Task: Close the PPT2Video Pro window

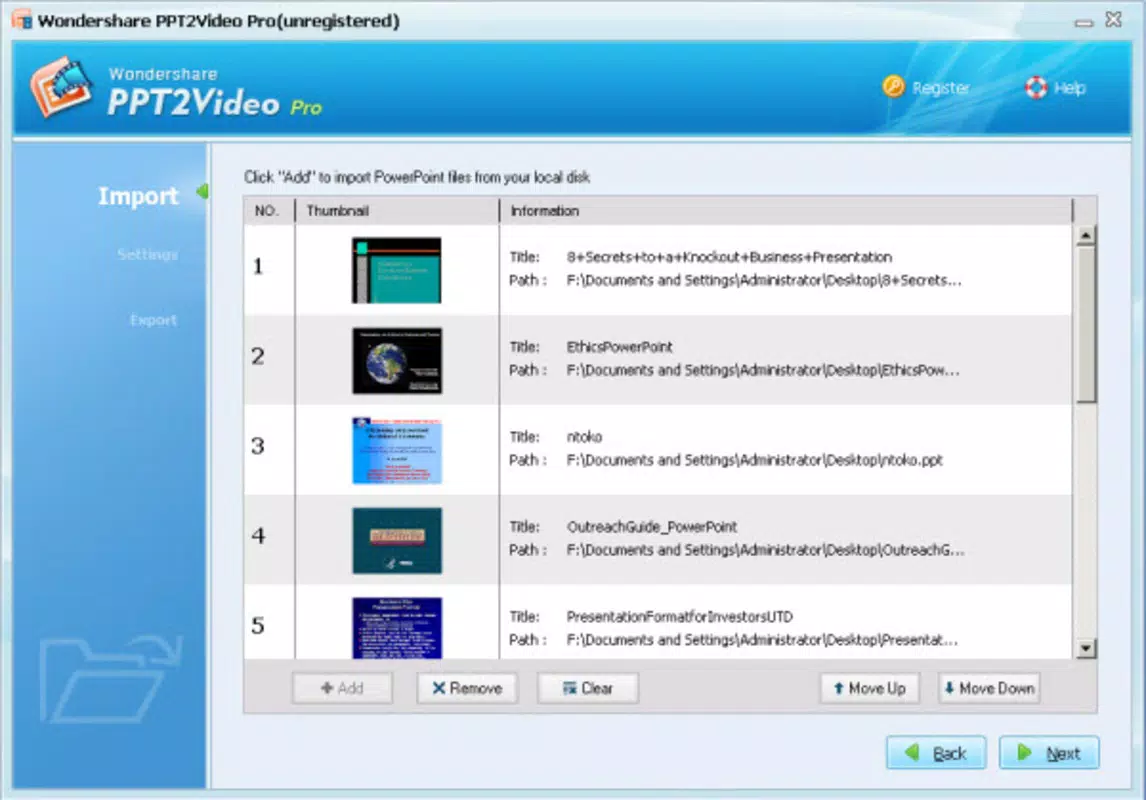Action: (1114, 20)
